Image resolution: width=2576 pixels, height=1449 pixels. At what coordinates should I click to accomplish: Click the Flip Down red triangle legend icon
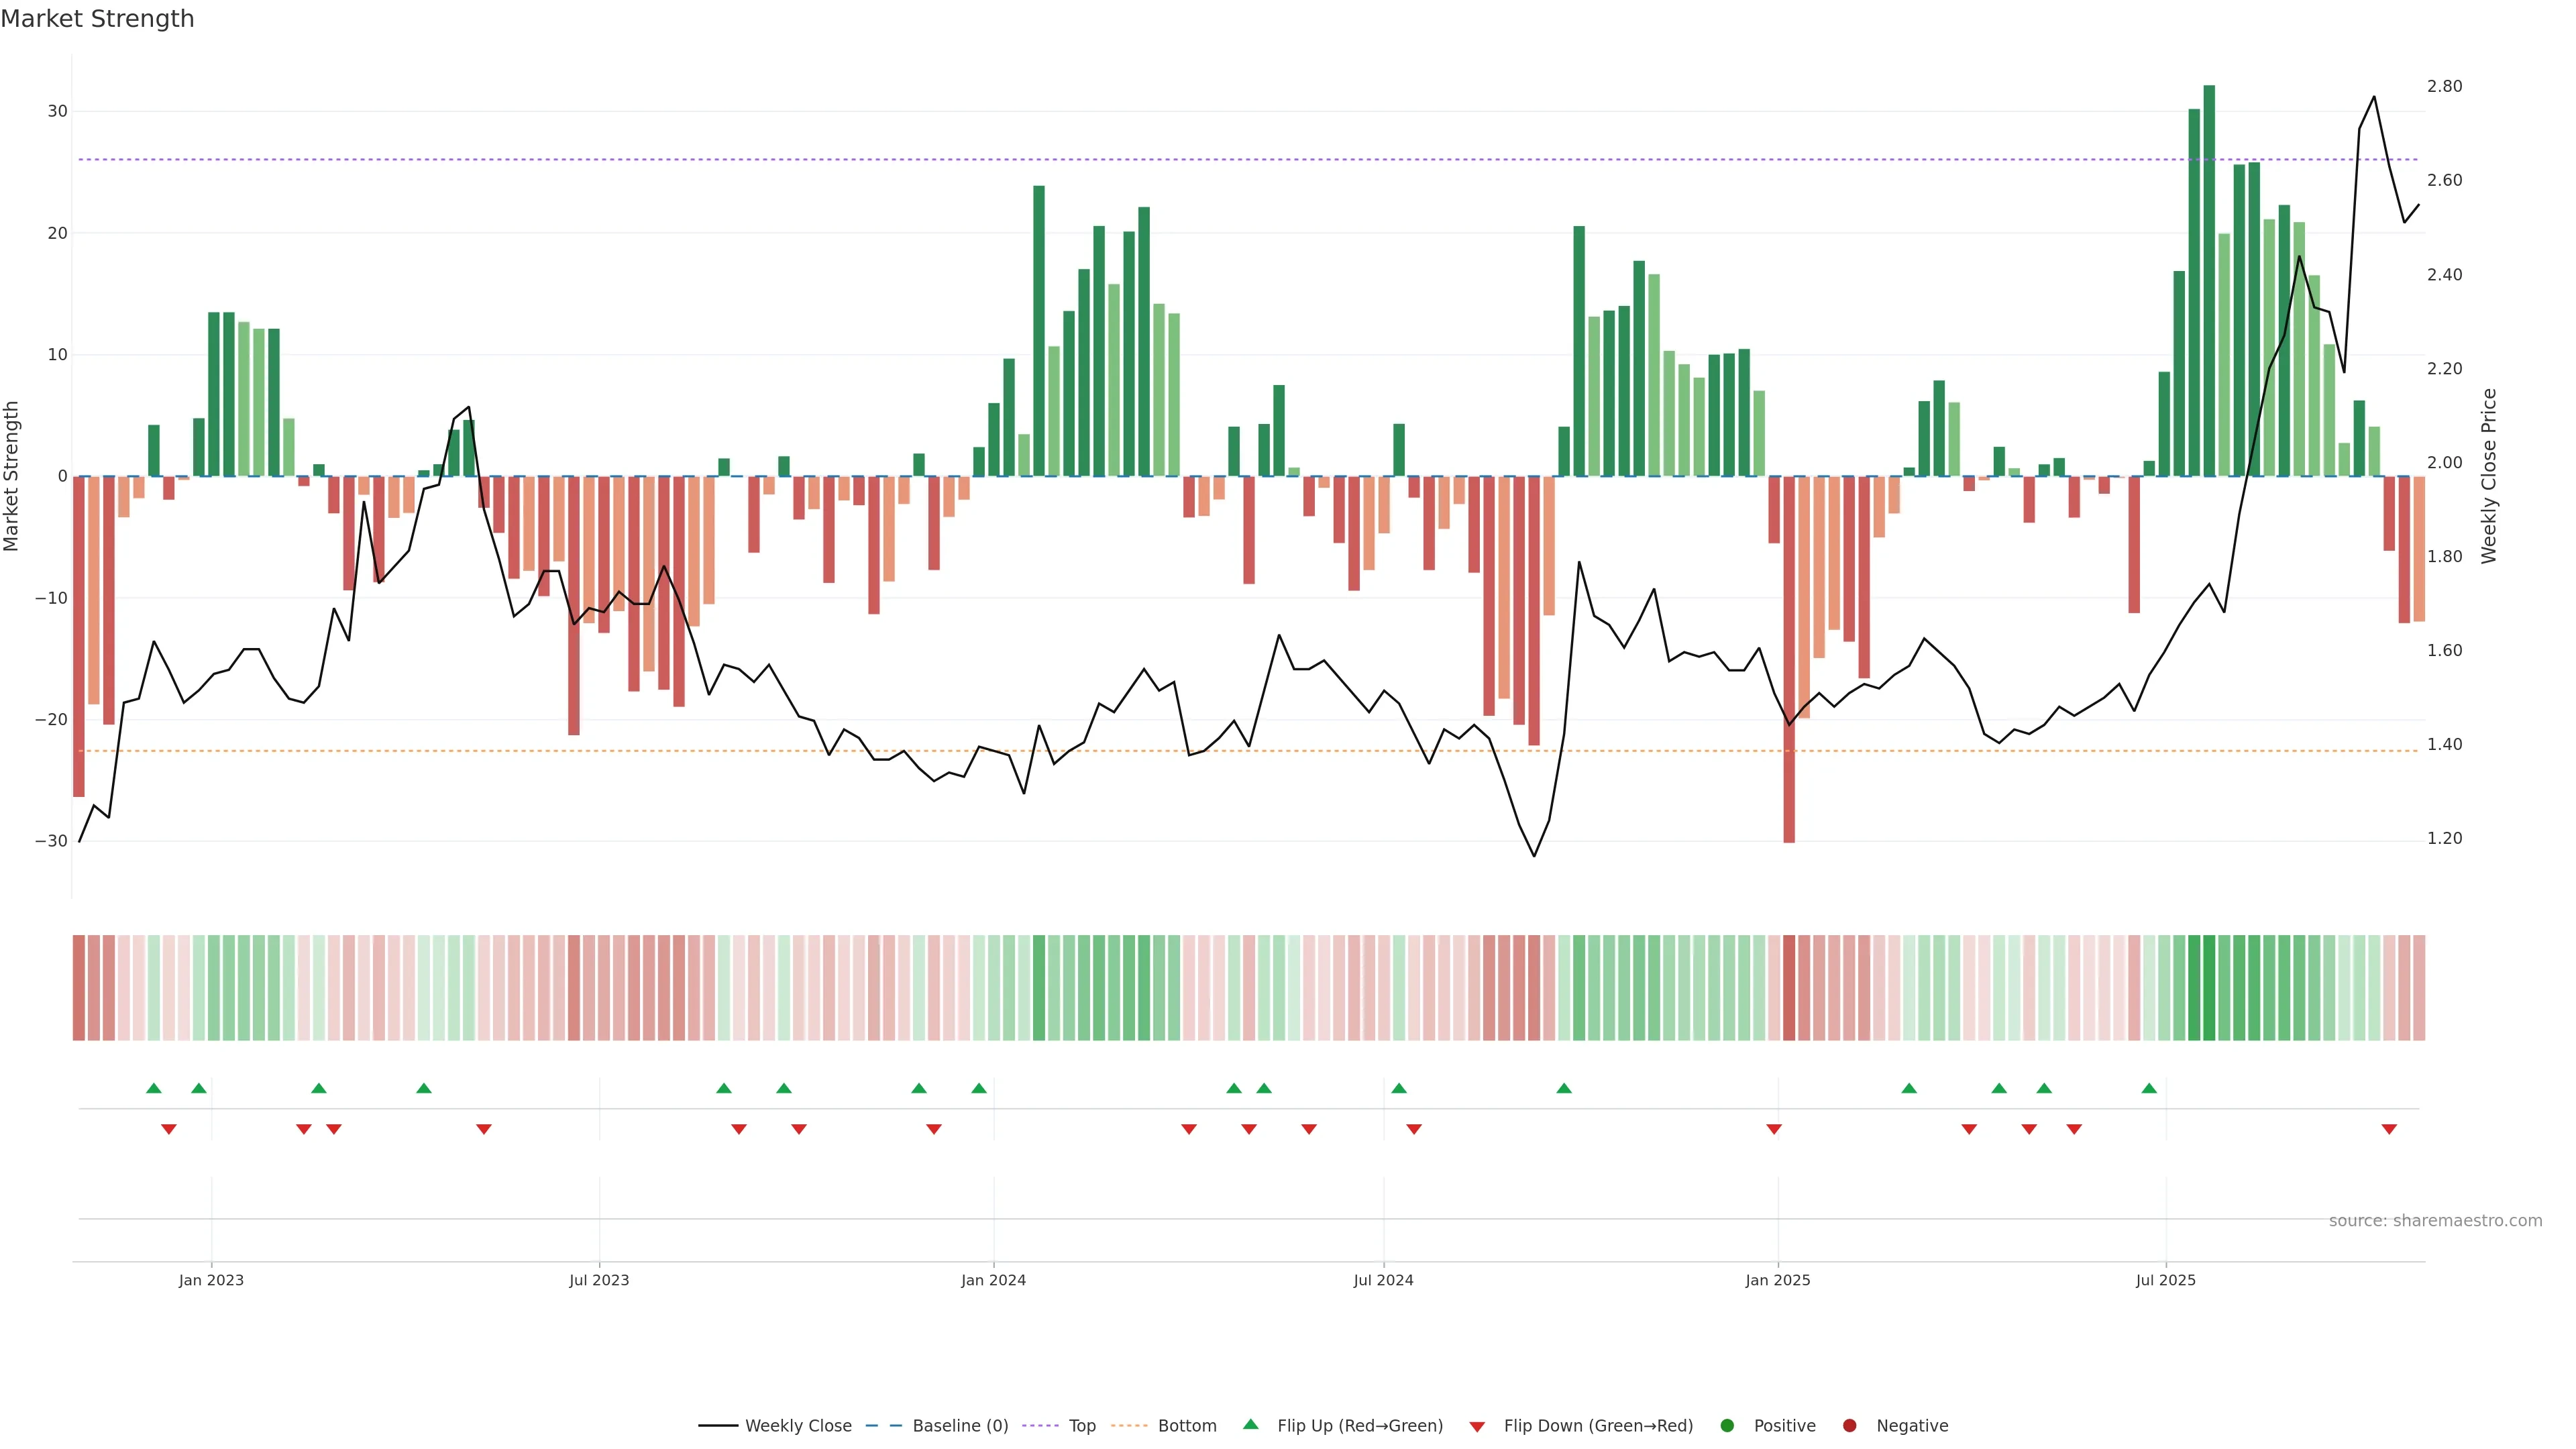tap(1477, 1427)
